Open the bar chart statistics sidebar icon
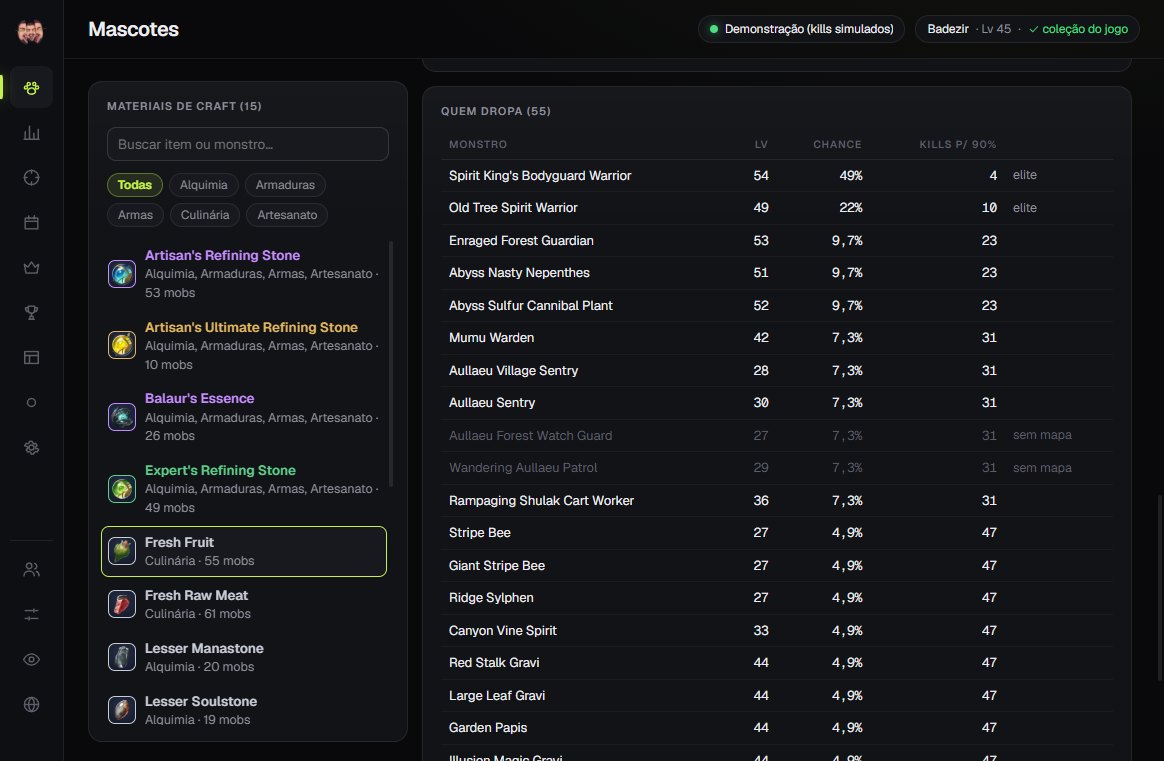Image resolution: width=1164 pixels, height=761 pixels. coord(31,133)
